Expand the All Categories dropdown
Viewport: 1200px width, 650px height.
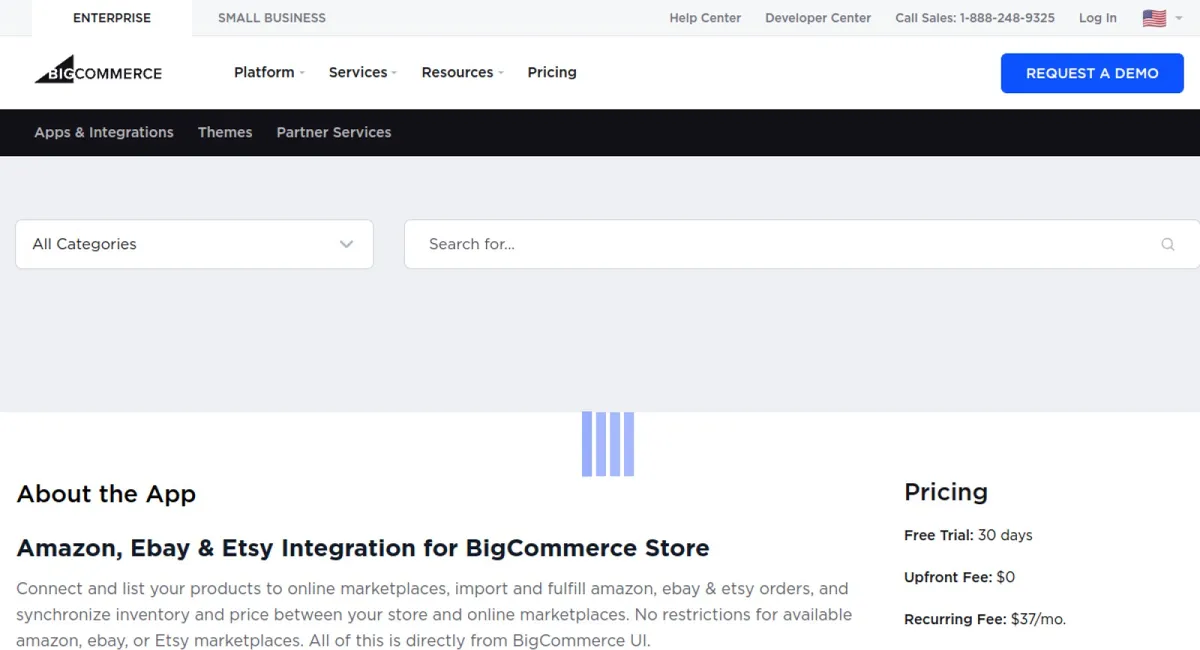point(194,244)
